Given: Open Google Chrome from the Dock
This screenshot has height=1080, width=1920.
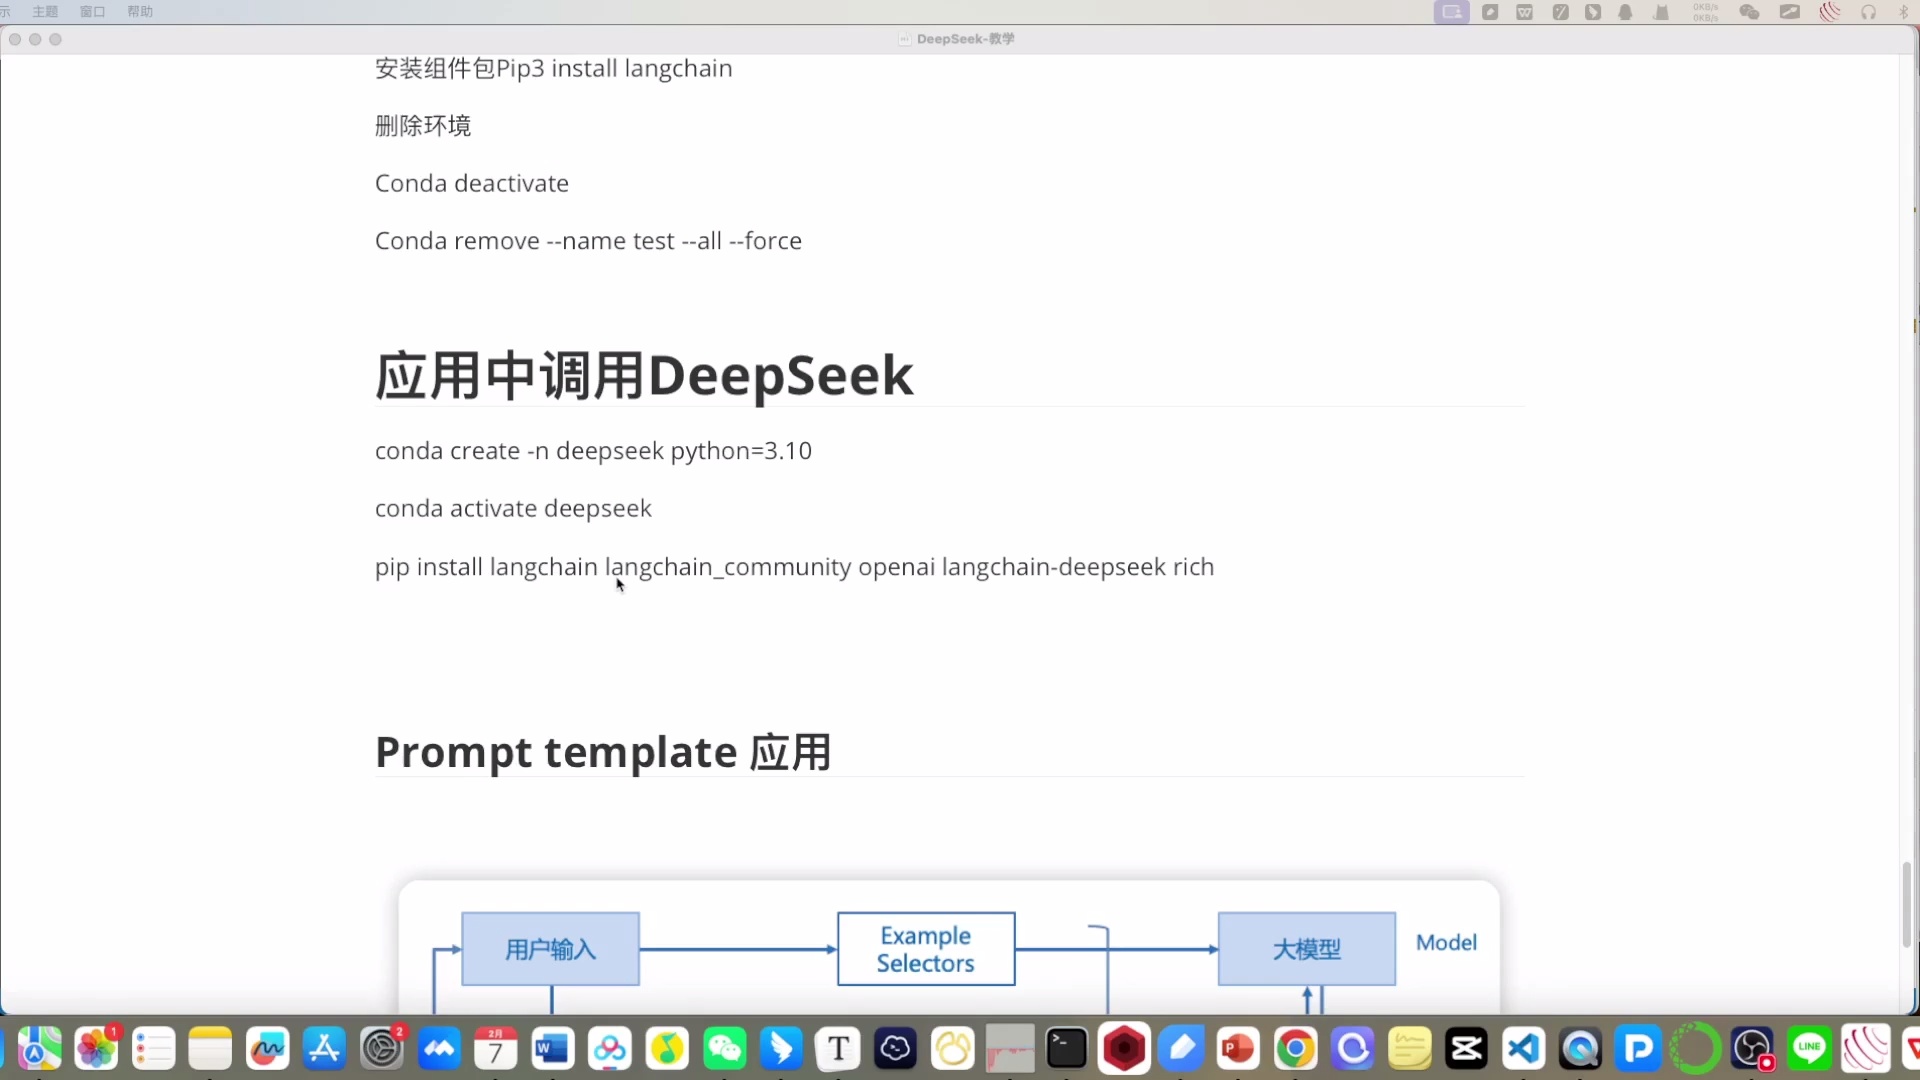Looking at the screenshot, I should [x=1295, y=1048].
